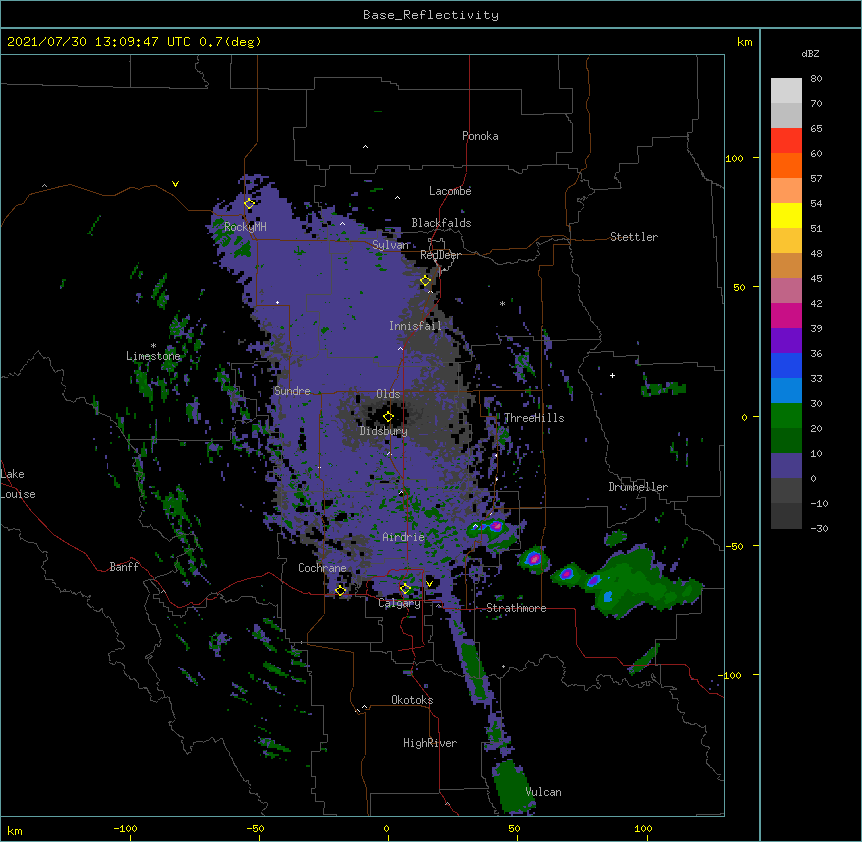The image size is (862, 842).
Task: Click the 100 tick on the right axis
Action: point(734,158)
